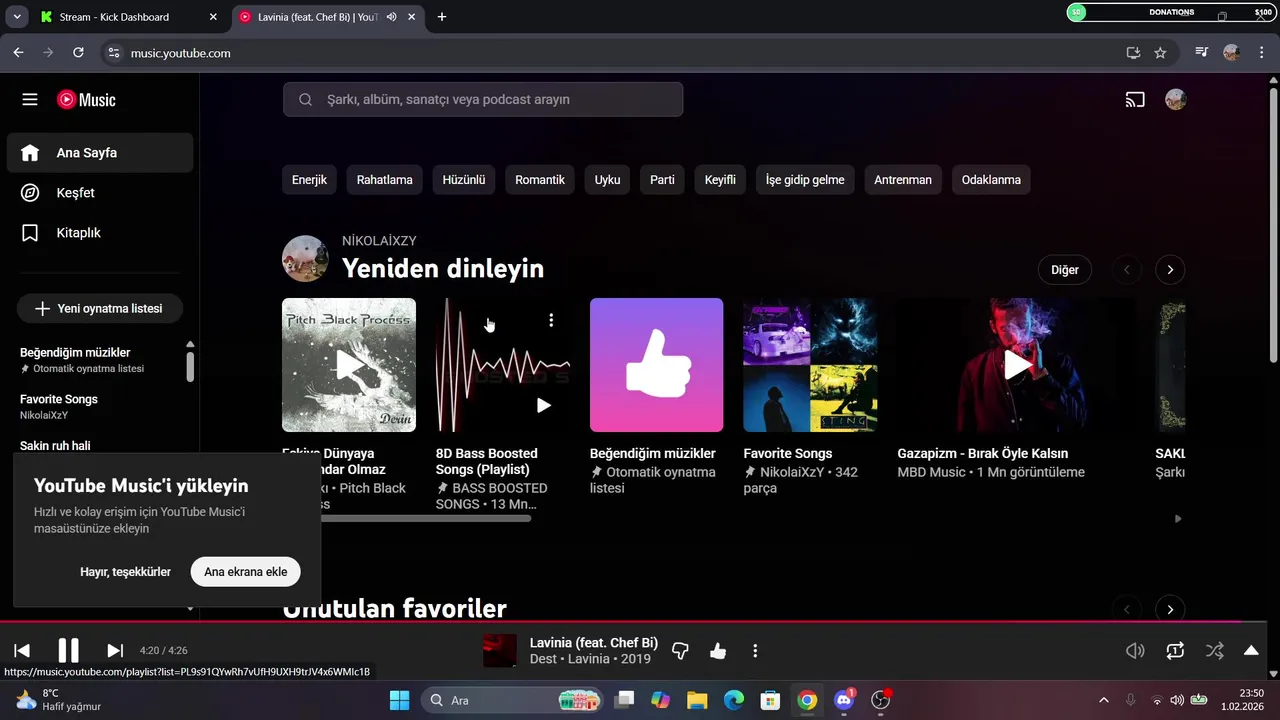Image resolution: width=1280 pixels, height=720 pixels.
Task: Click the install app icon in address bar
Action: 1133,53
